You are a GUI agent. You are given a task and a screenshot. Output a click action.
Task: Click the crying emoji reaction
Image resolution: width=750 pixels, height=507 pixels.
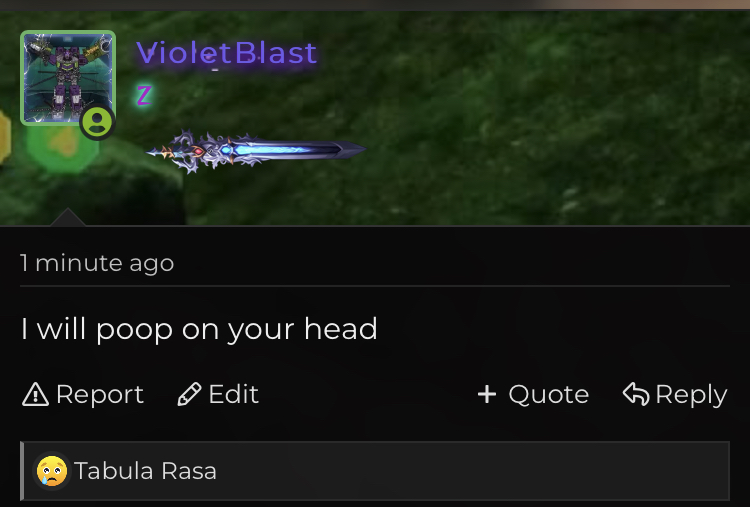pyautogui.click(x=52, y=471)
